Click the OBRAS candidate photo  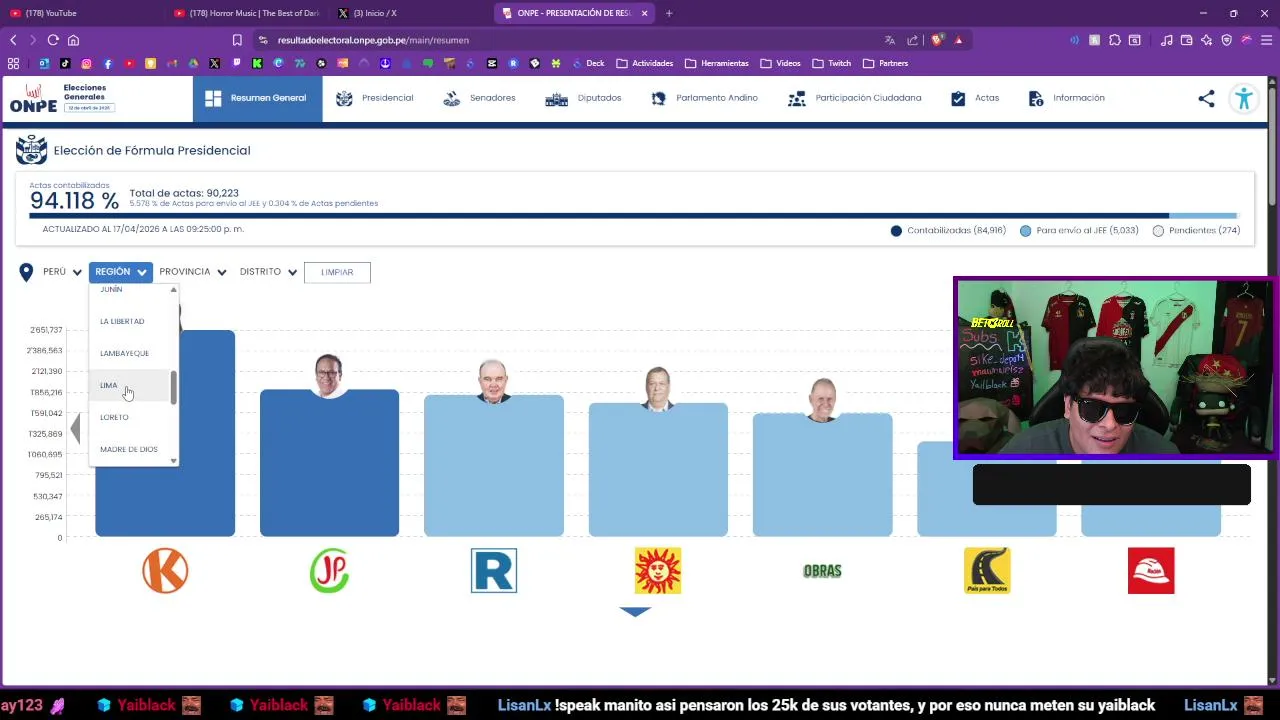(x=822, y=400)
